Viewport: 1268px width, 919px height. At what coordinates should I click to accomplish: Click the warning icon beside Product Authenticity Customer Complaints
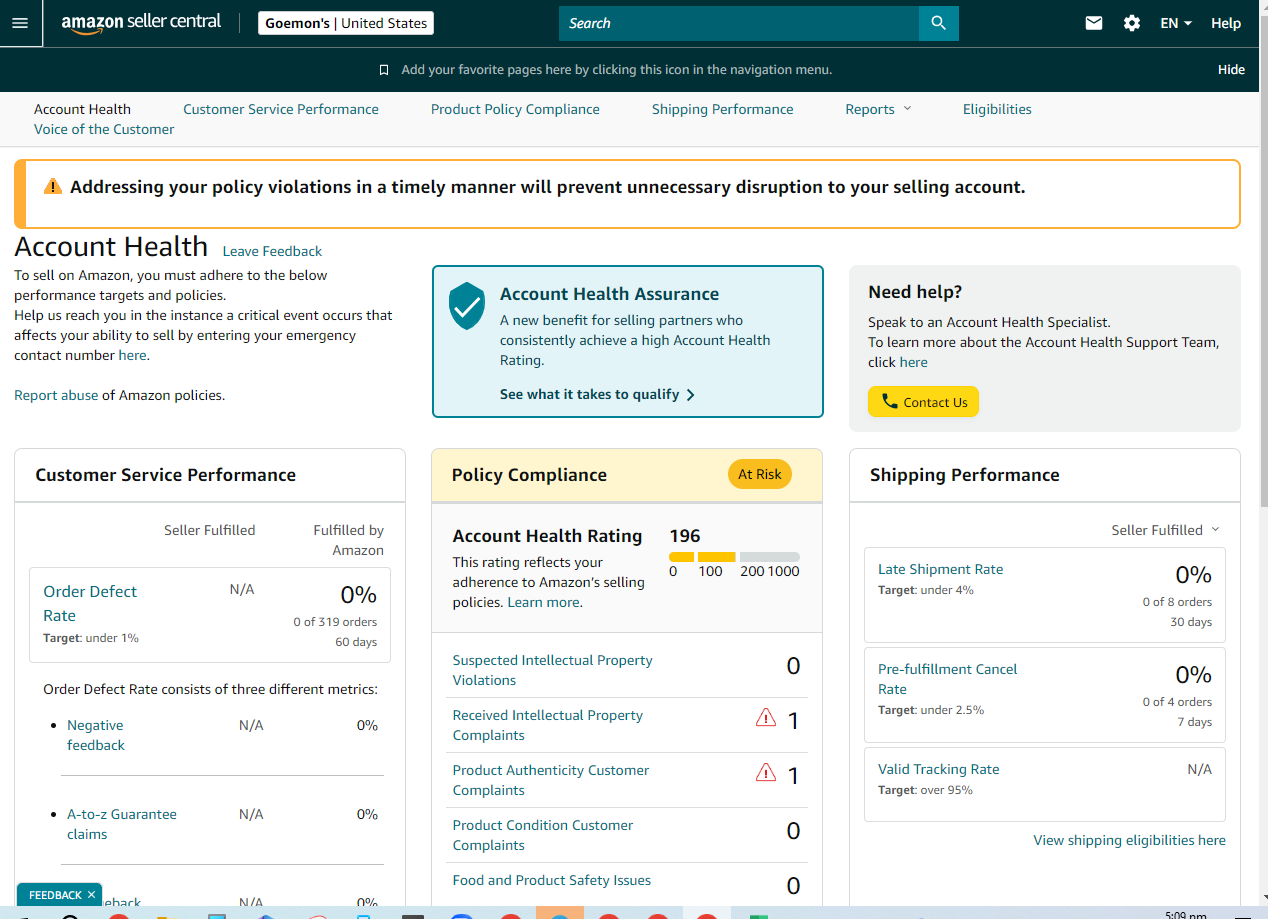point(766,772)
